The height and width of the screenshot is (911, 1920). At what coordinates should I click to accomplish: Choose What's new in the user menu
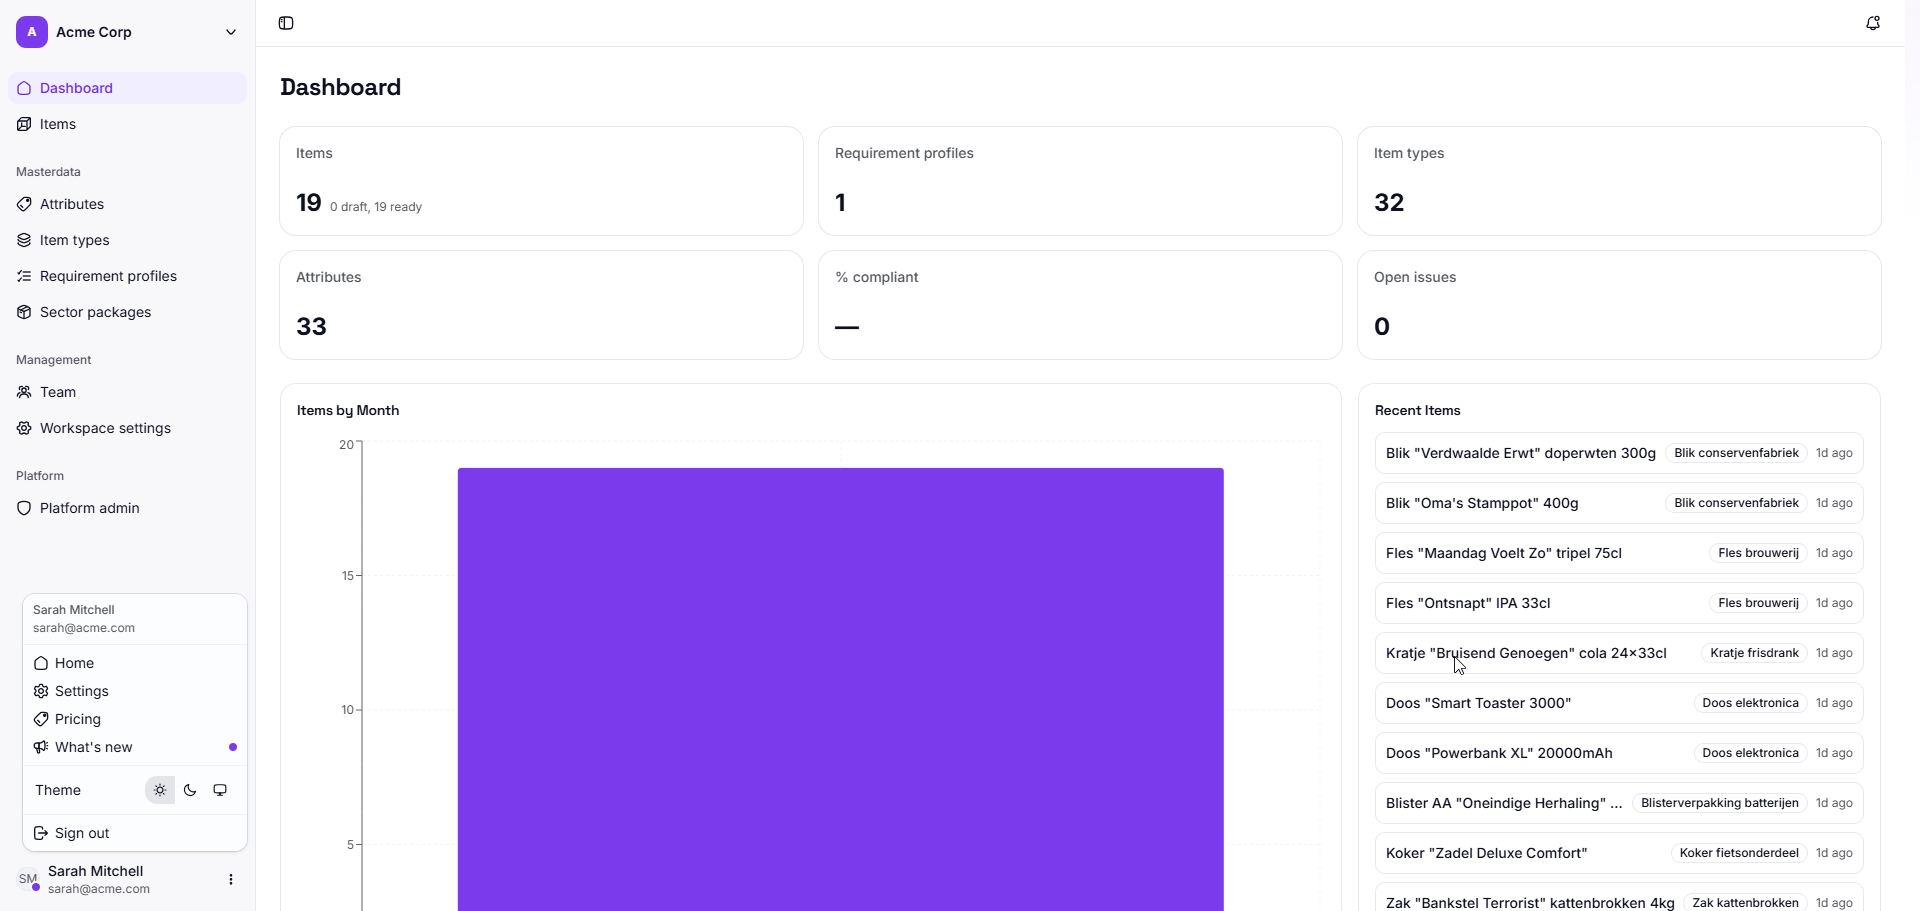[135, 747]
